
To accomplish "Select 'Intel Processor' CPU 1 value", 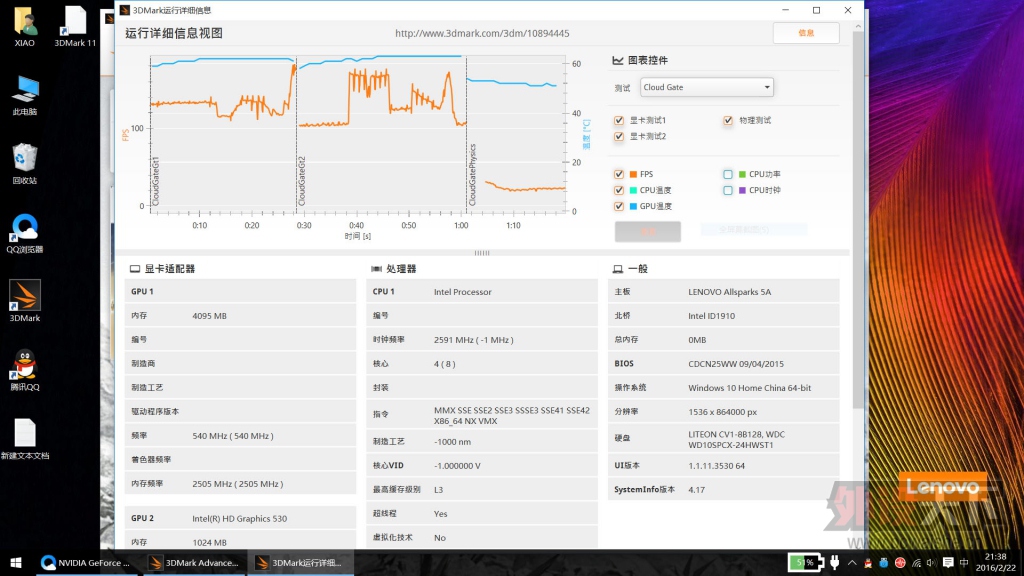I will pyautogui.click(x=462, y=292).
